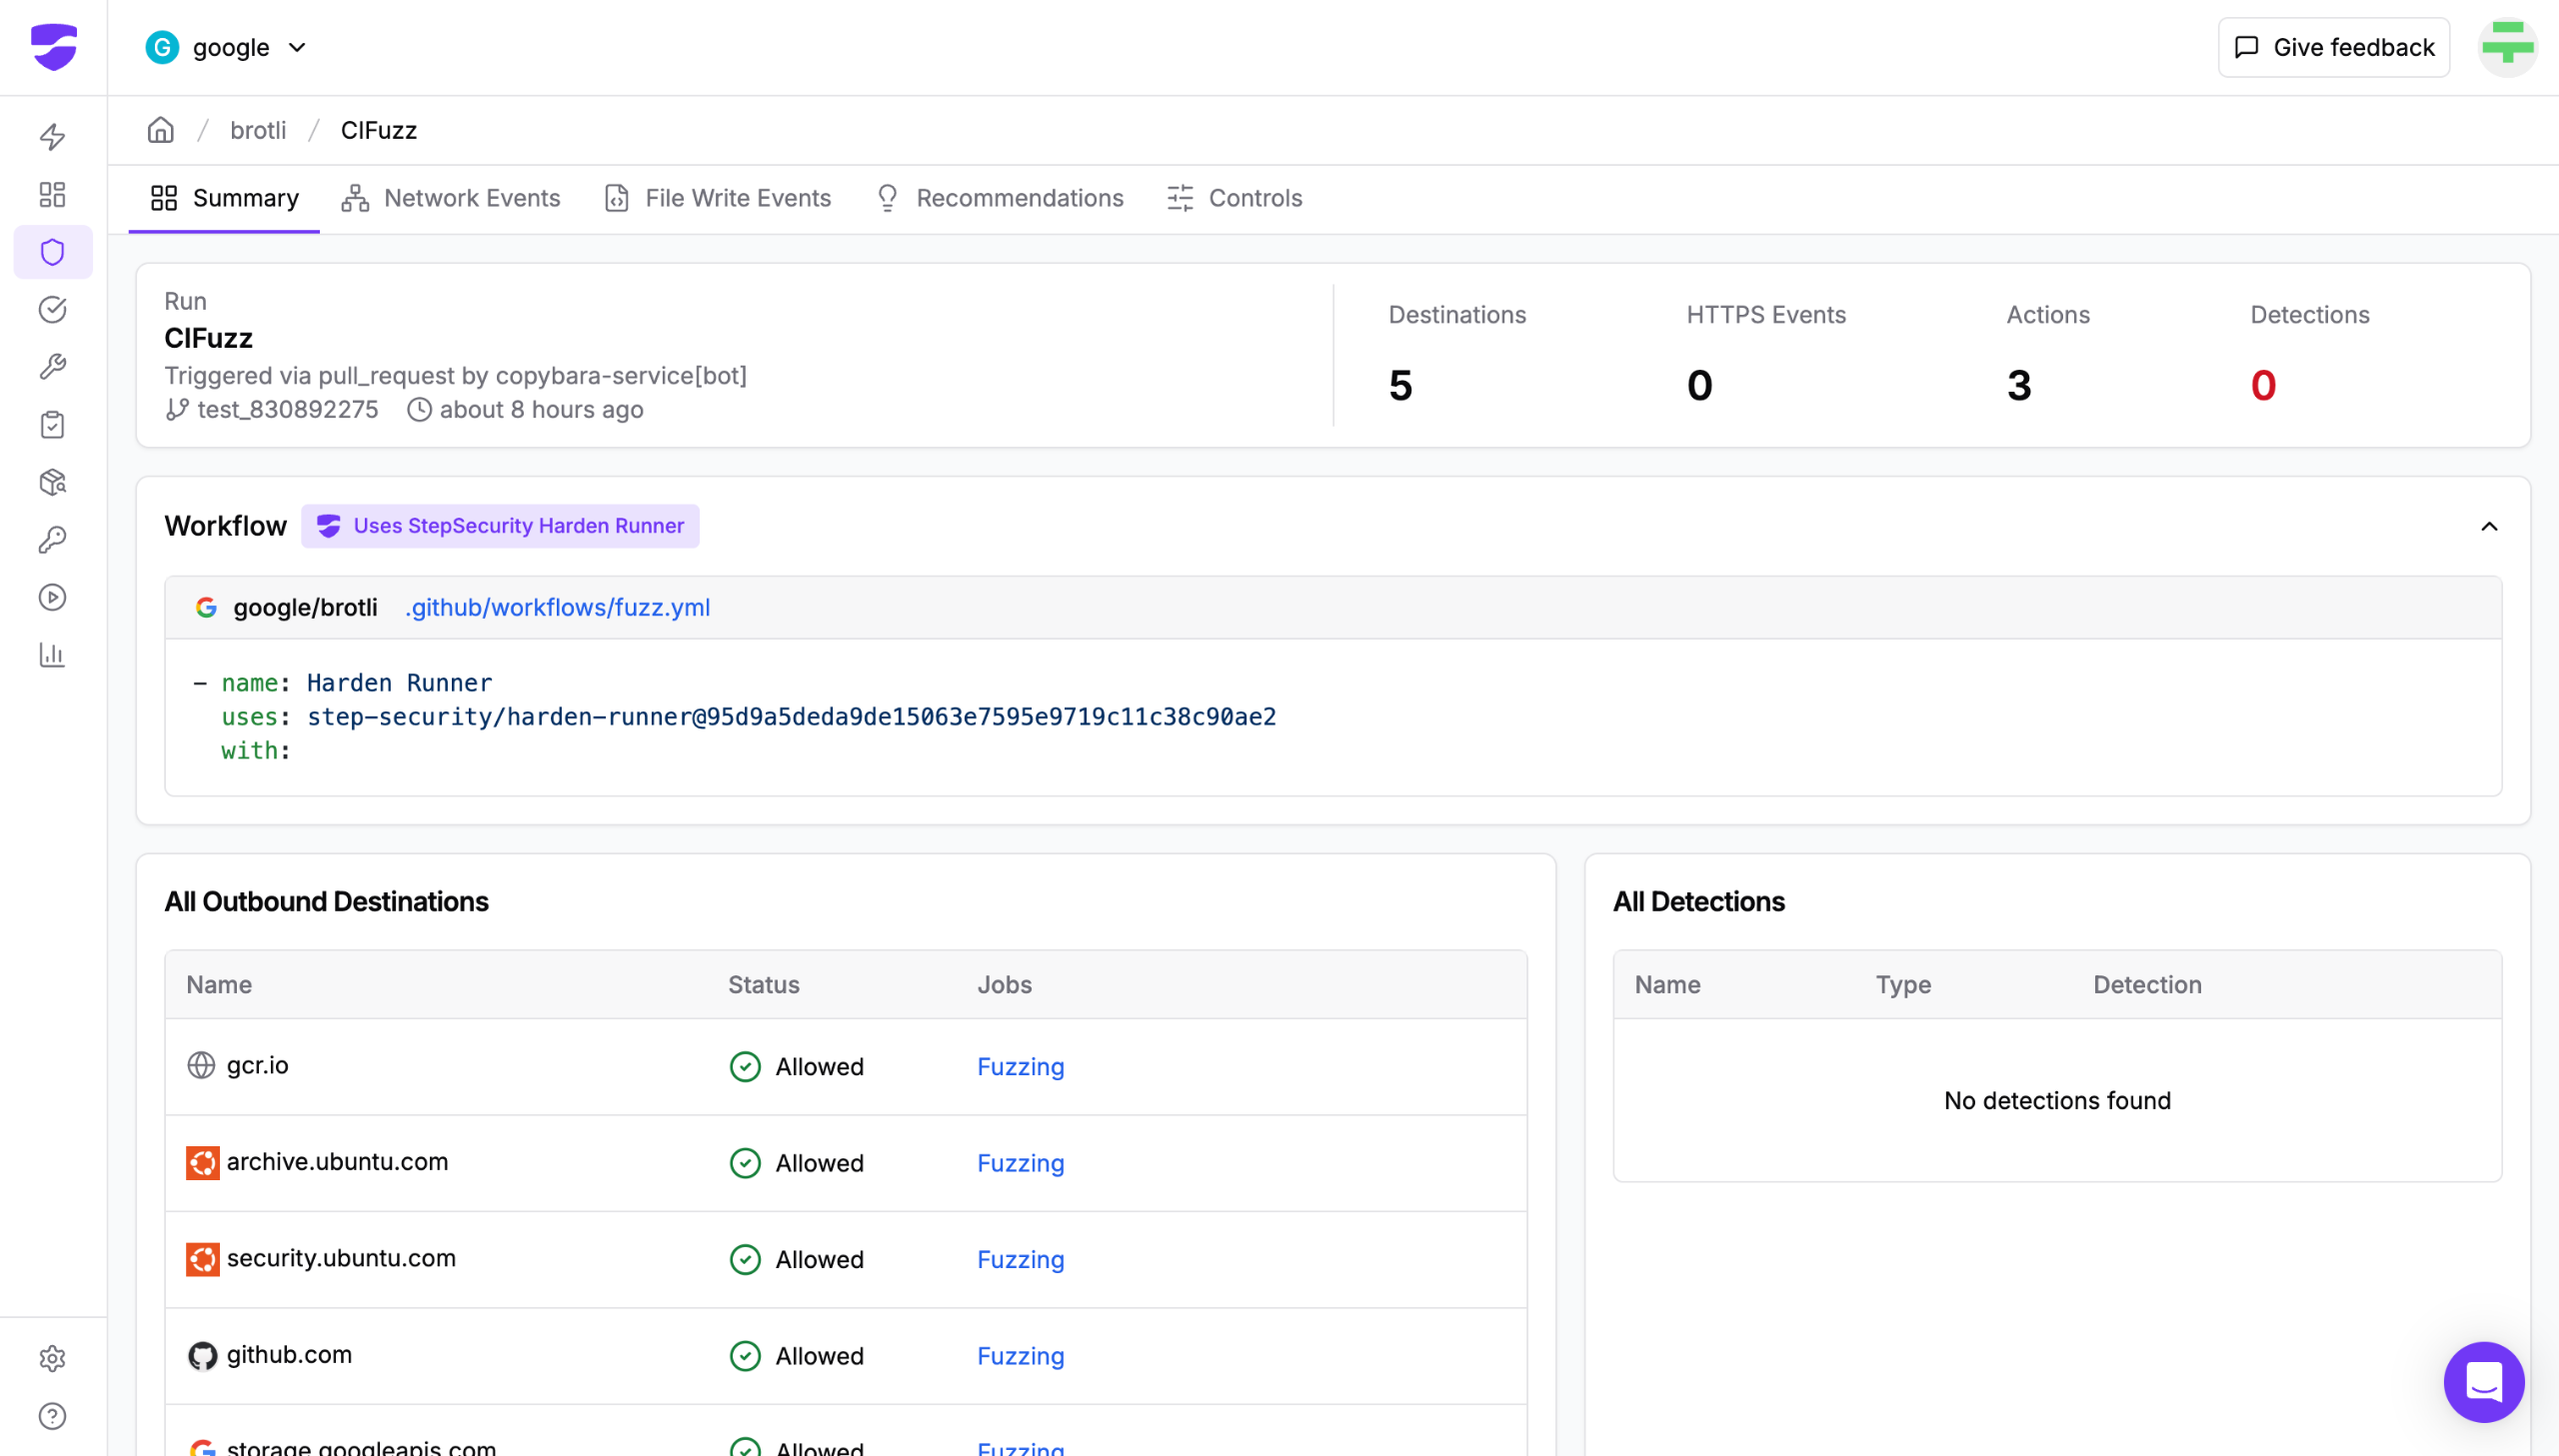Open the chat support bubble
This screenshot has height=1456, width=2559.
pyautogui.click(x=2483, y=1382)
